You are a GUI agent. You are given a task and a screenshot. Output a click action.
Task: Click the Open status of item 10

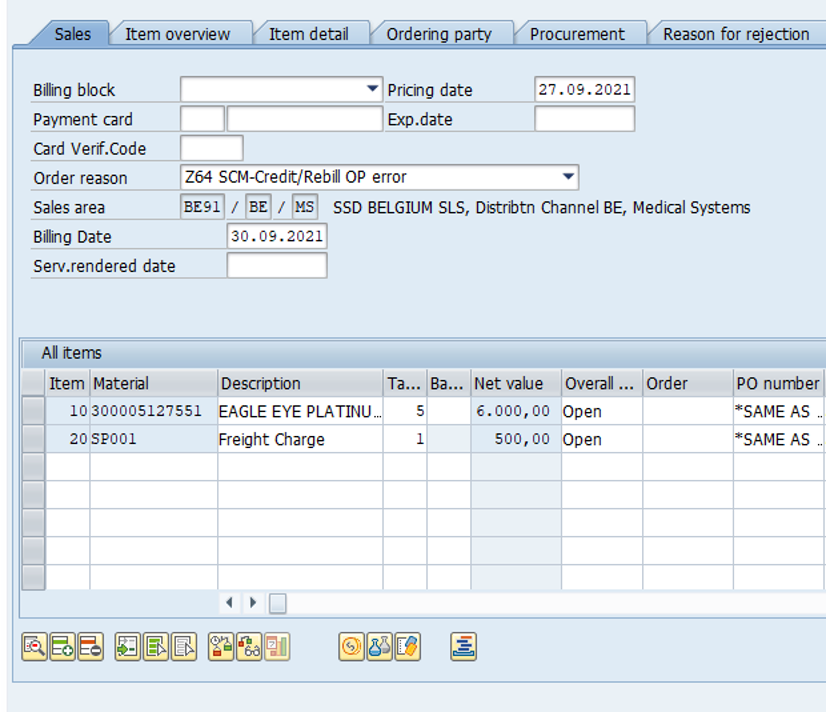click(602, 411)
